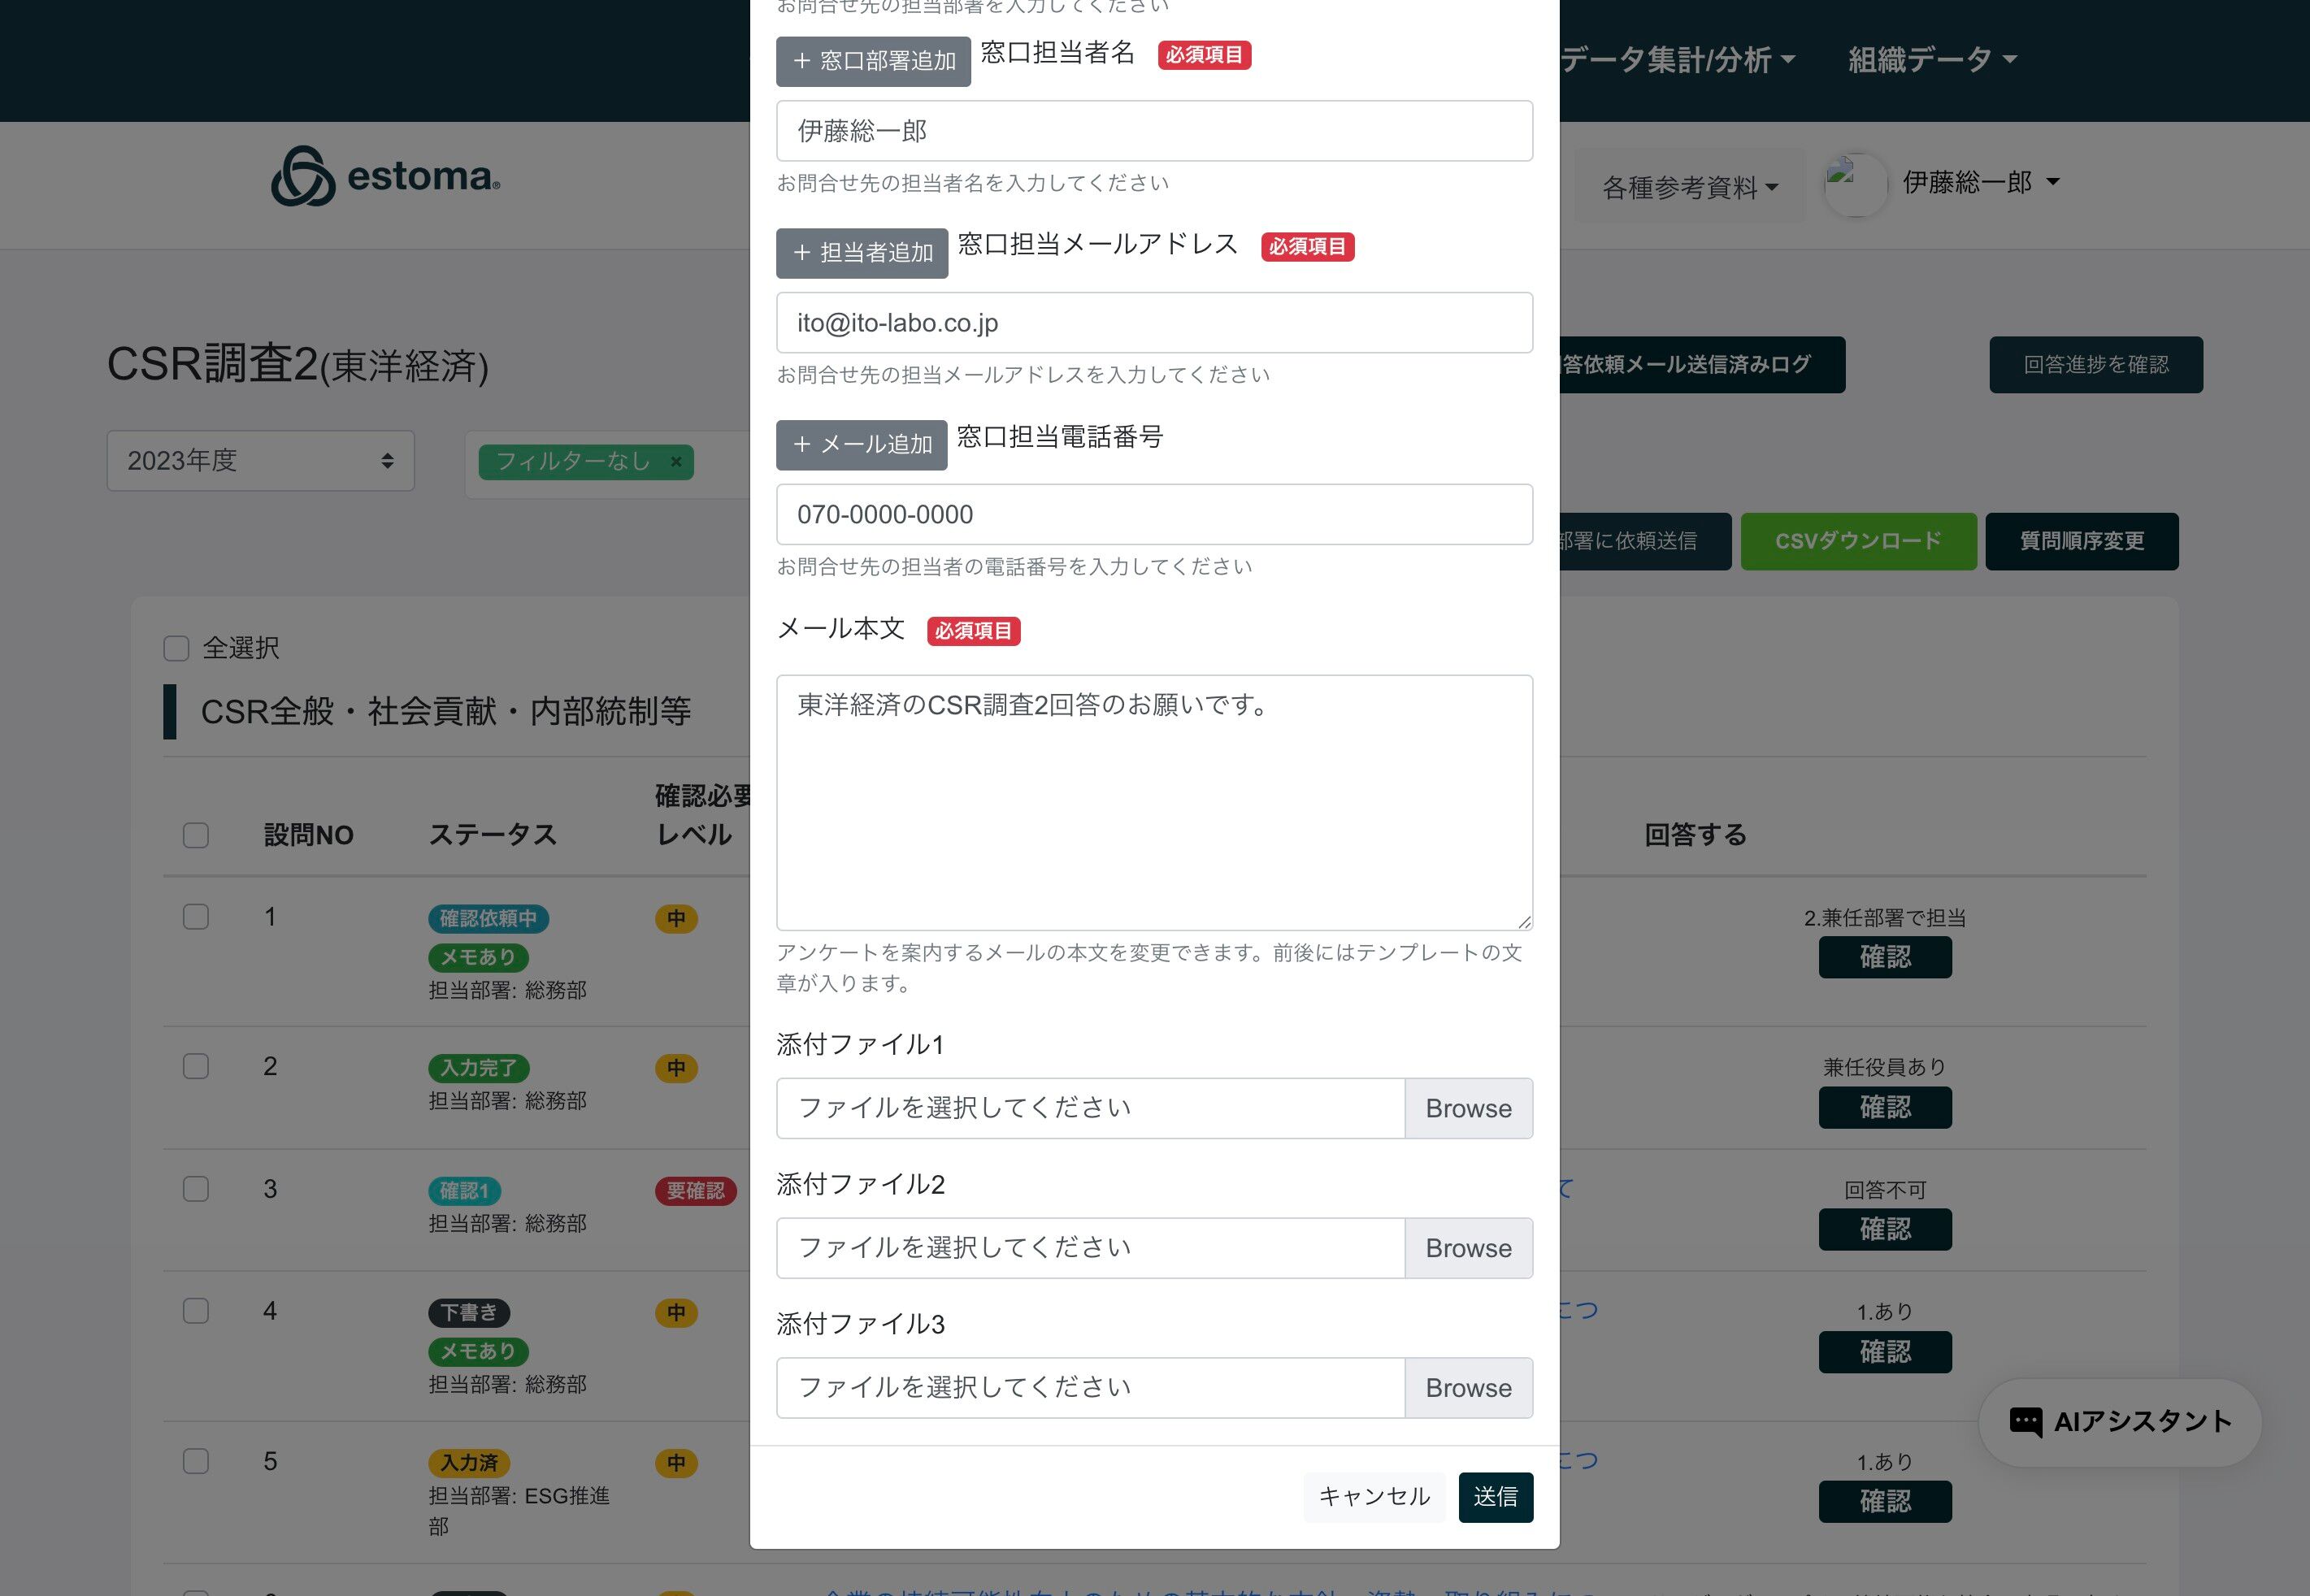Tick the checkbox for question 3

coord(196,1189)
